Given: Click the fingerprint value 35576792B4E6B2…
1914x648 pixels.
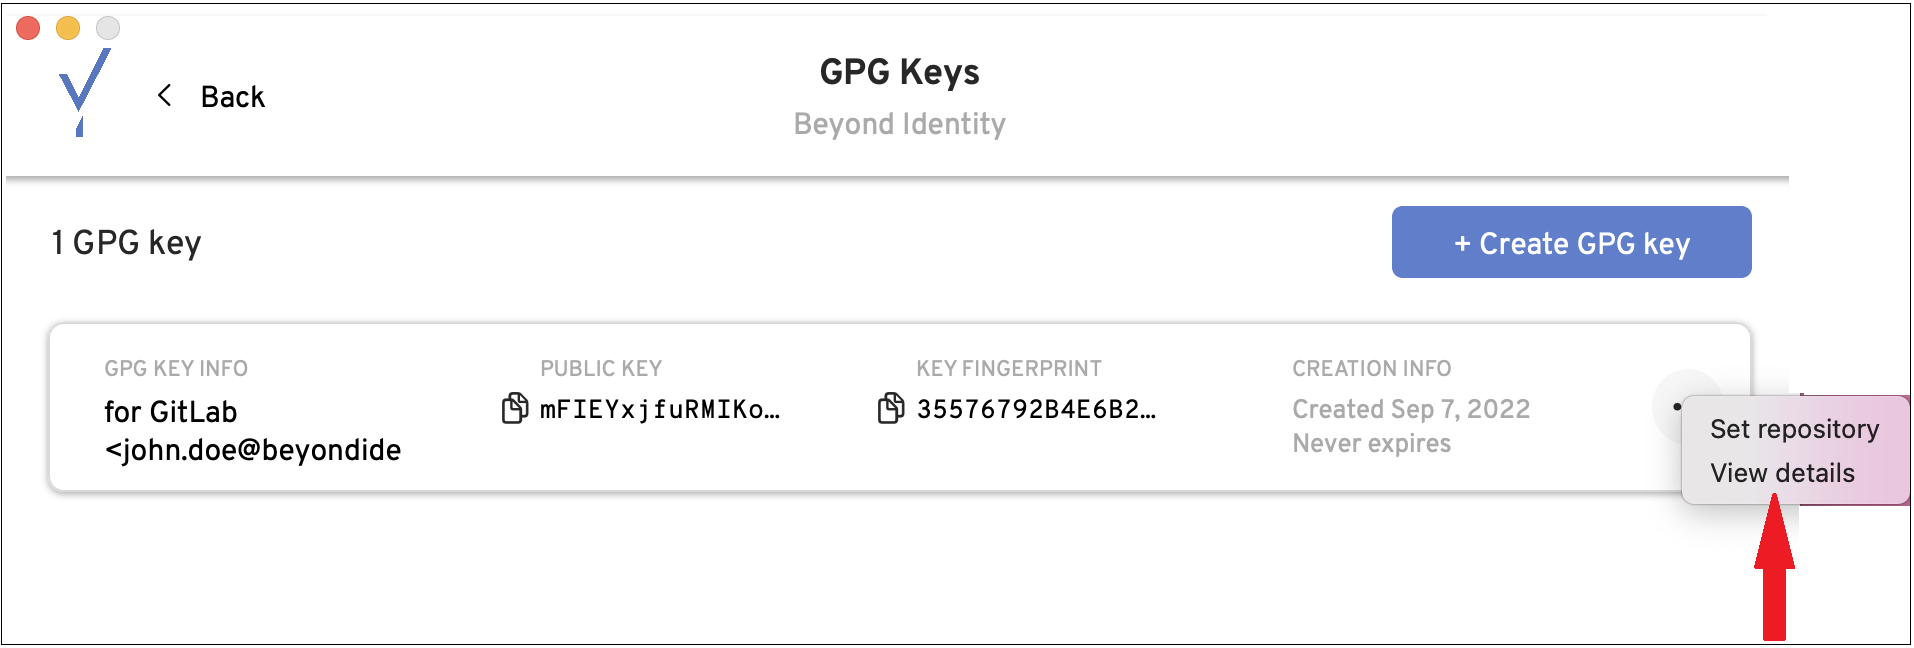Looking at the screenshot, I should (x=1036, y=409).
